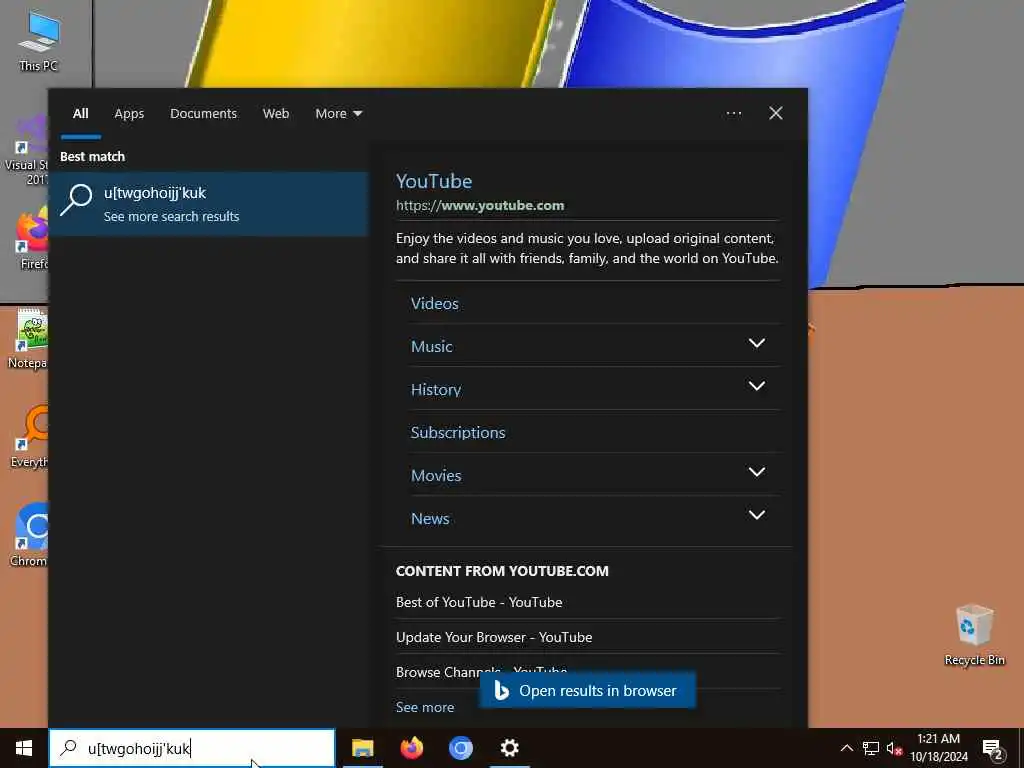Image resolution: width=1024 pixels, height=768 pixels.
Task: Open the Notepad++ desktop shortcut
Action: [x=27, y=338]
